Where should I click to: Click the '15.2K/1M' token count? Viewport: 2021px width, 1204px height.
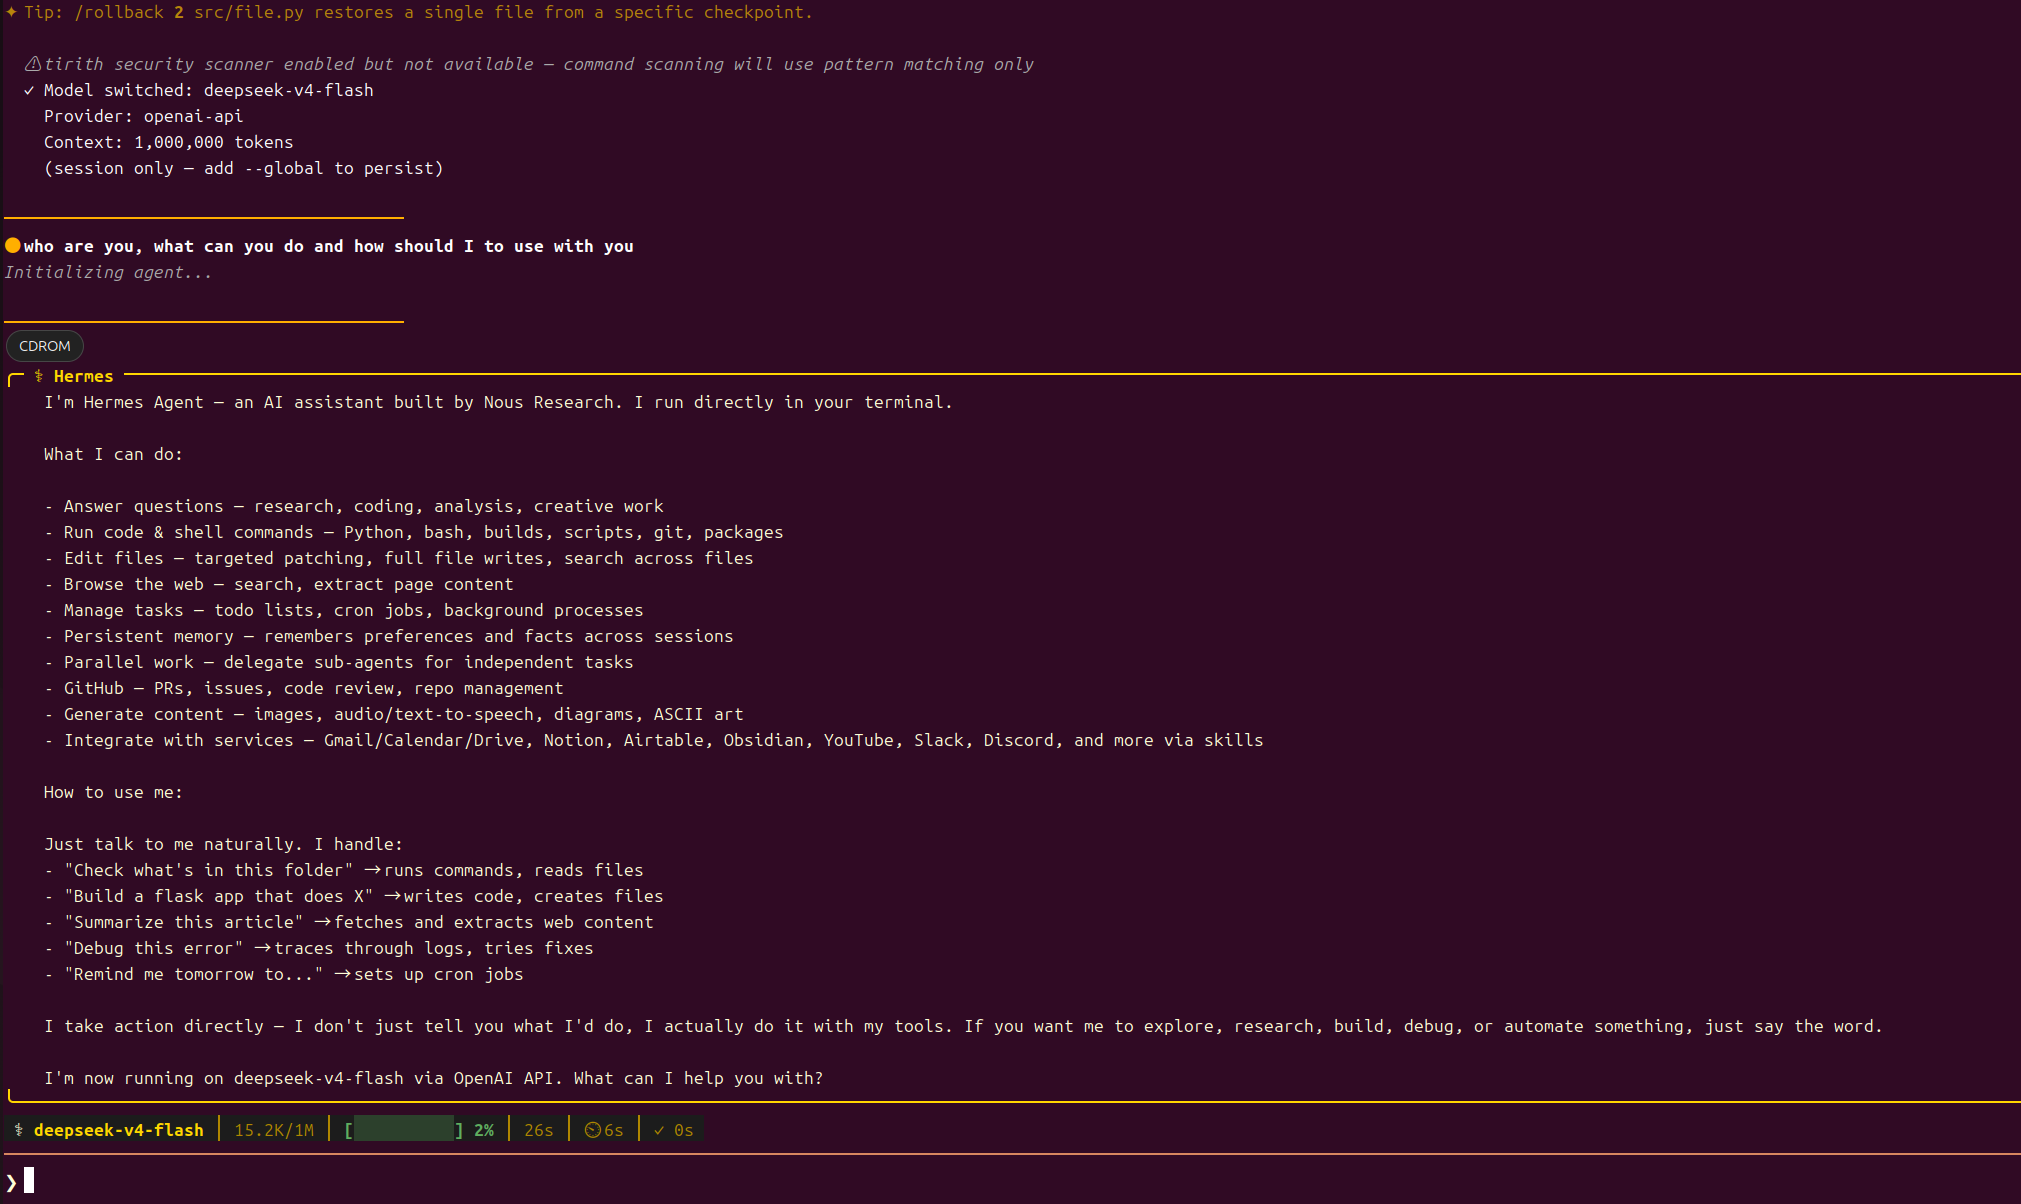click(x=274, y=1130)
